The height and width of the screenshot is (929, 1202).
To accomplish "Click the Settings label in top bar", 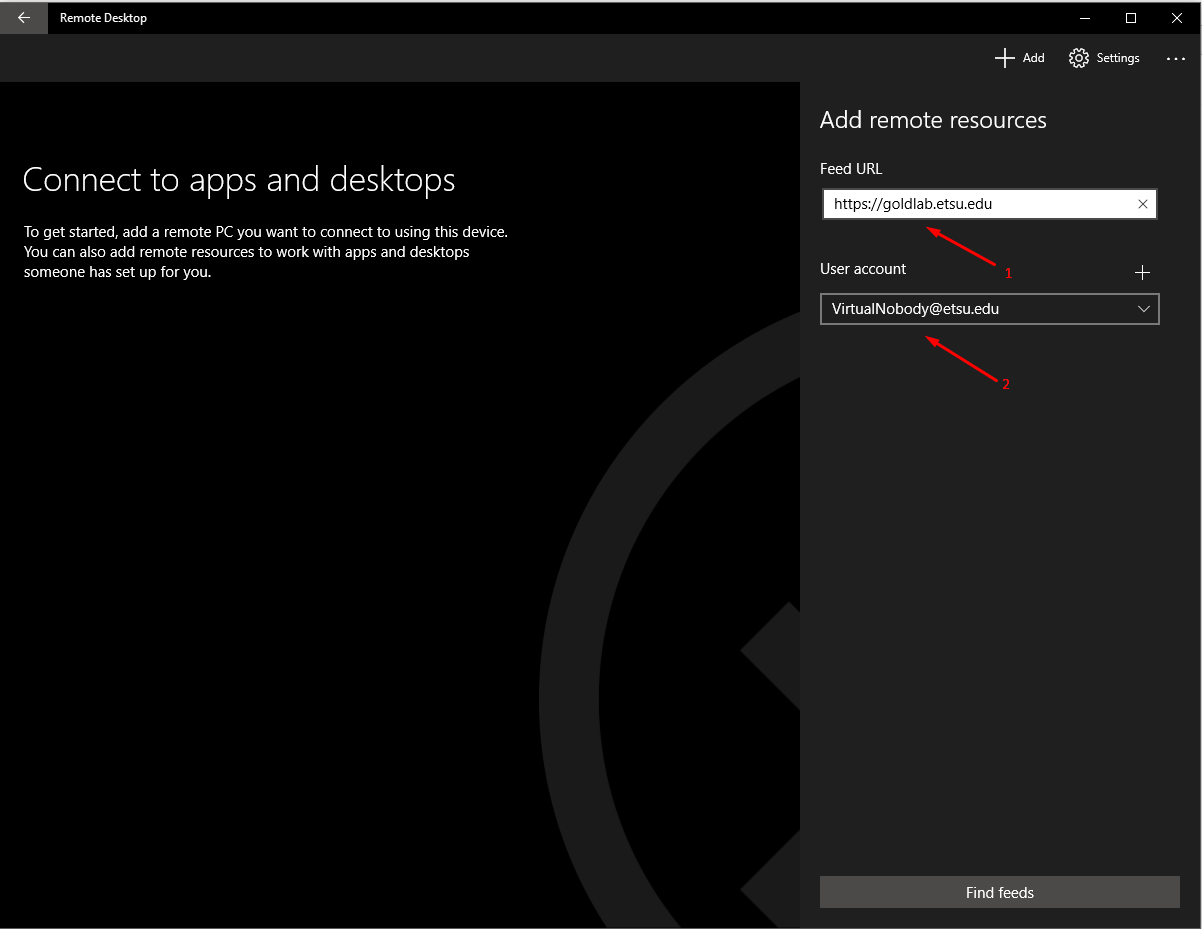I will coord(1118,58).
